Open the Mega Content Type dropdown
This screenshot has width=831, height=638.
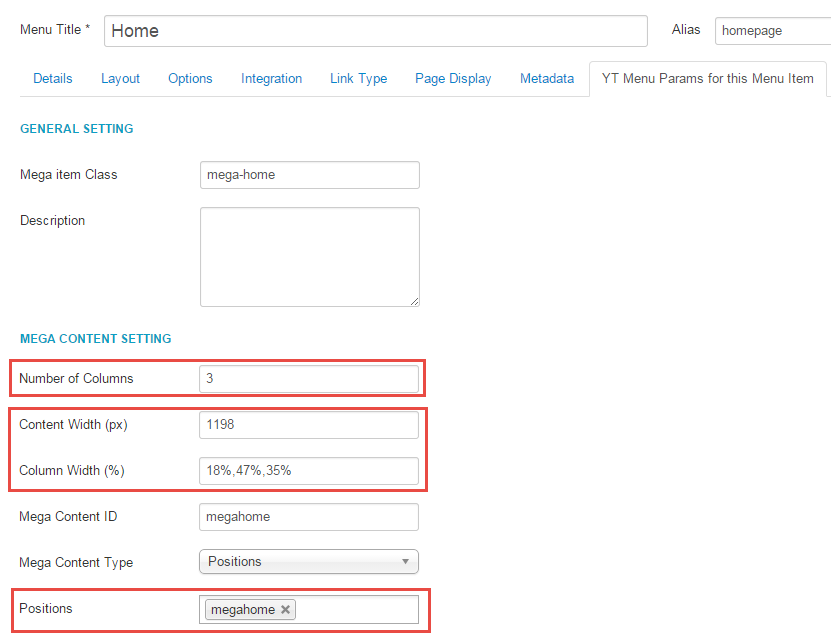(x=309, y=562)
